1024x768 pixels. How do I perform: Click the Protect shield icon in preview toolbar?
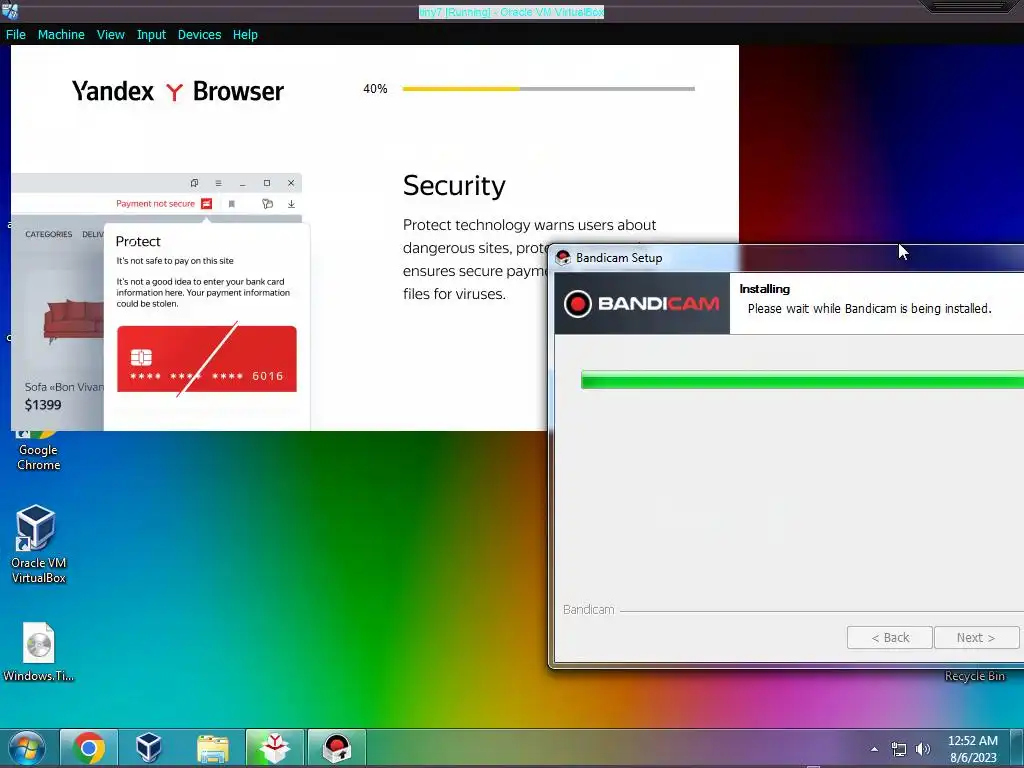pos(267,204)
